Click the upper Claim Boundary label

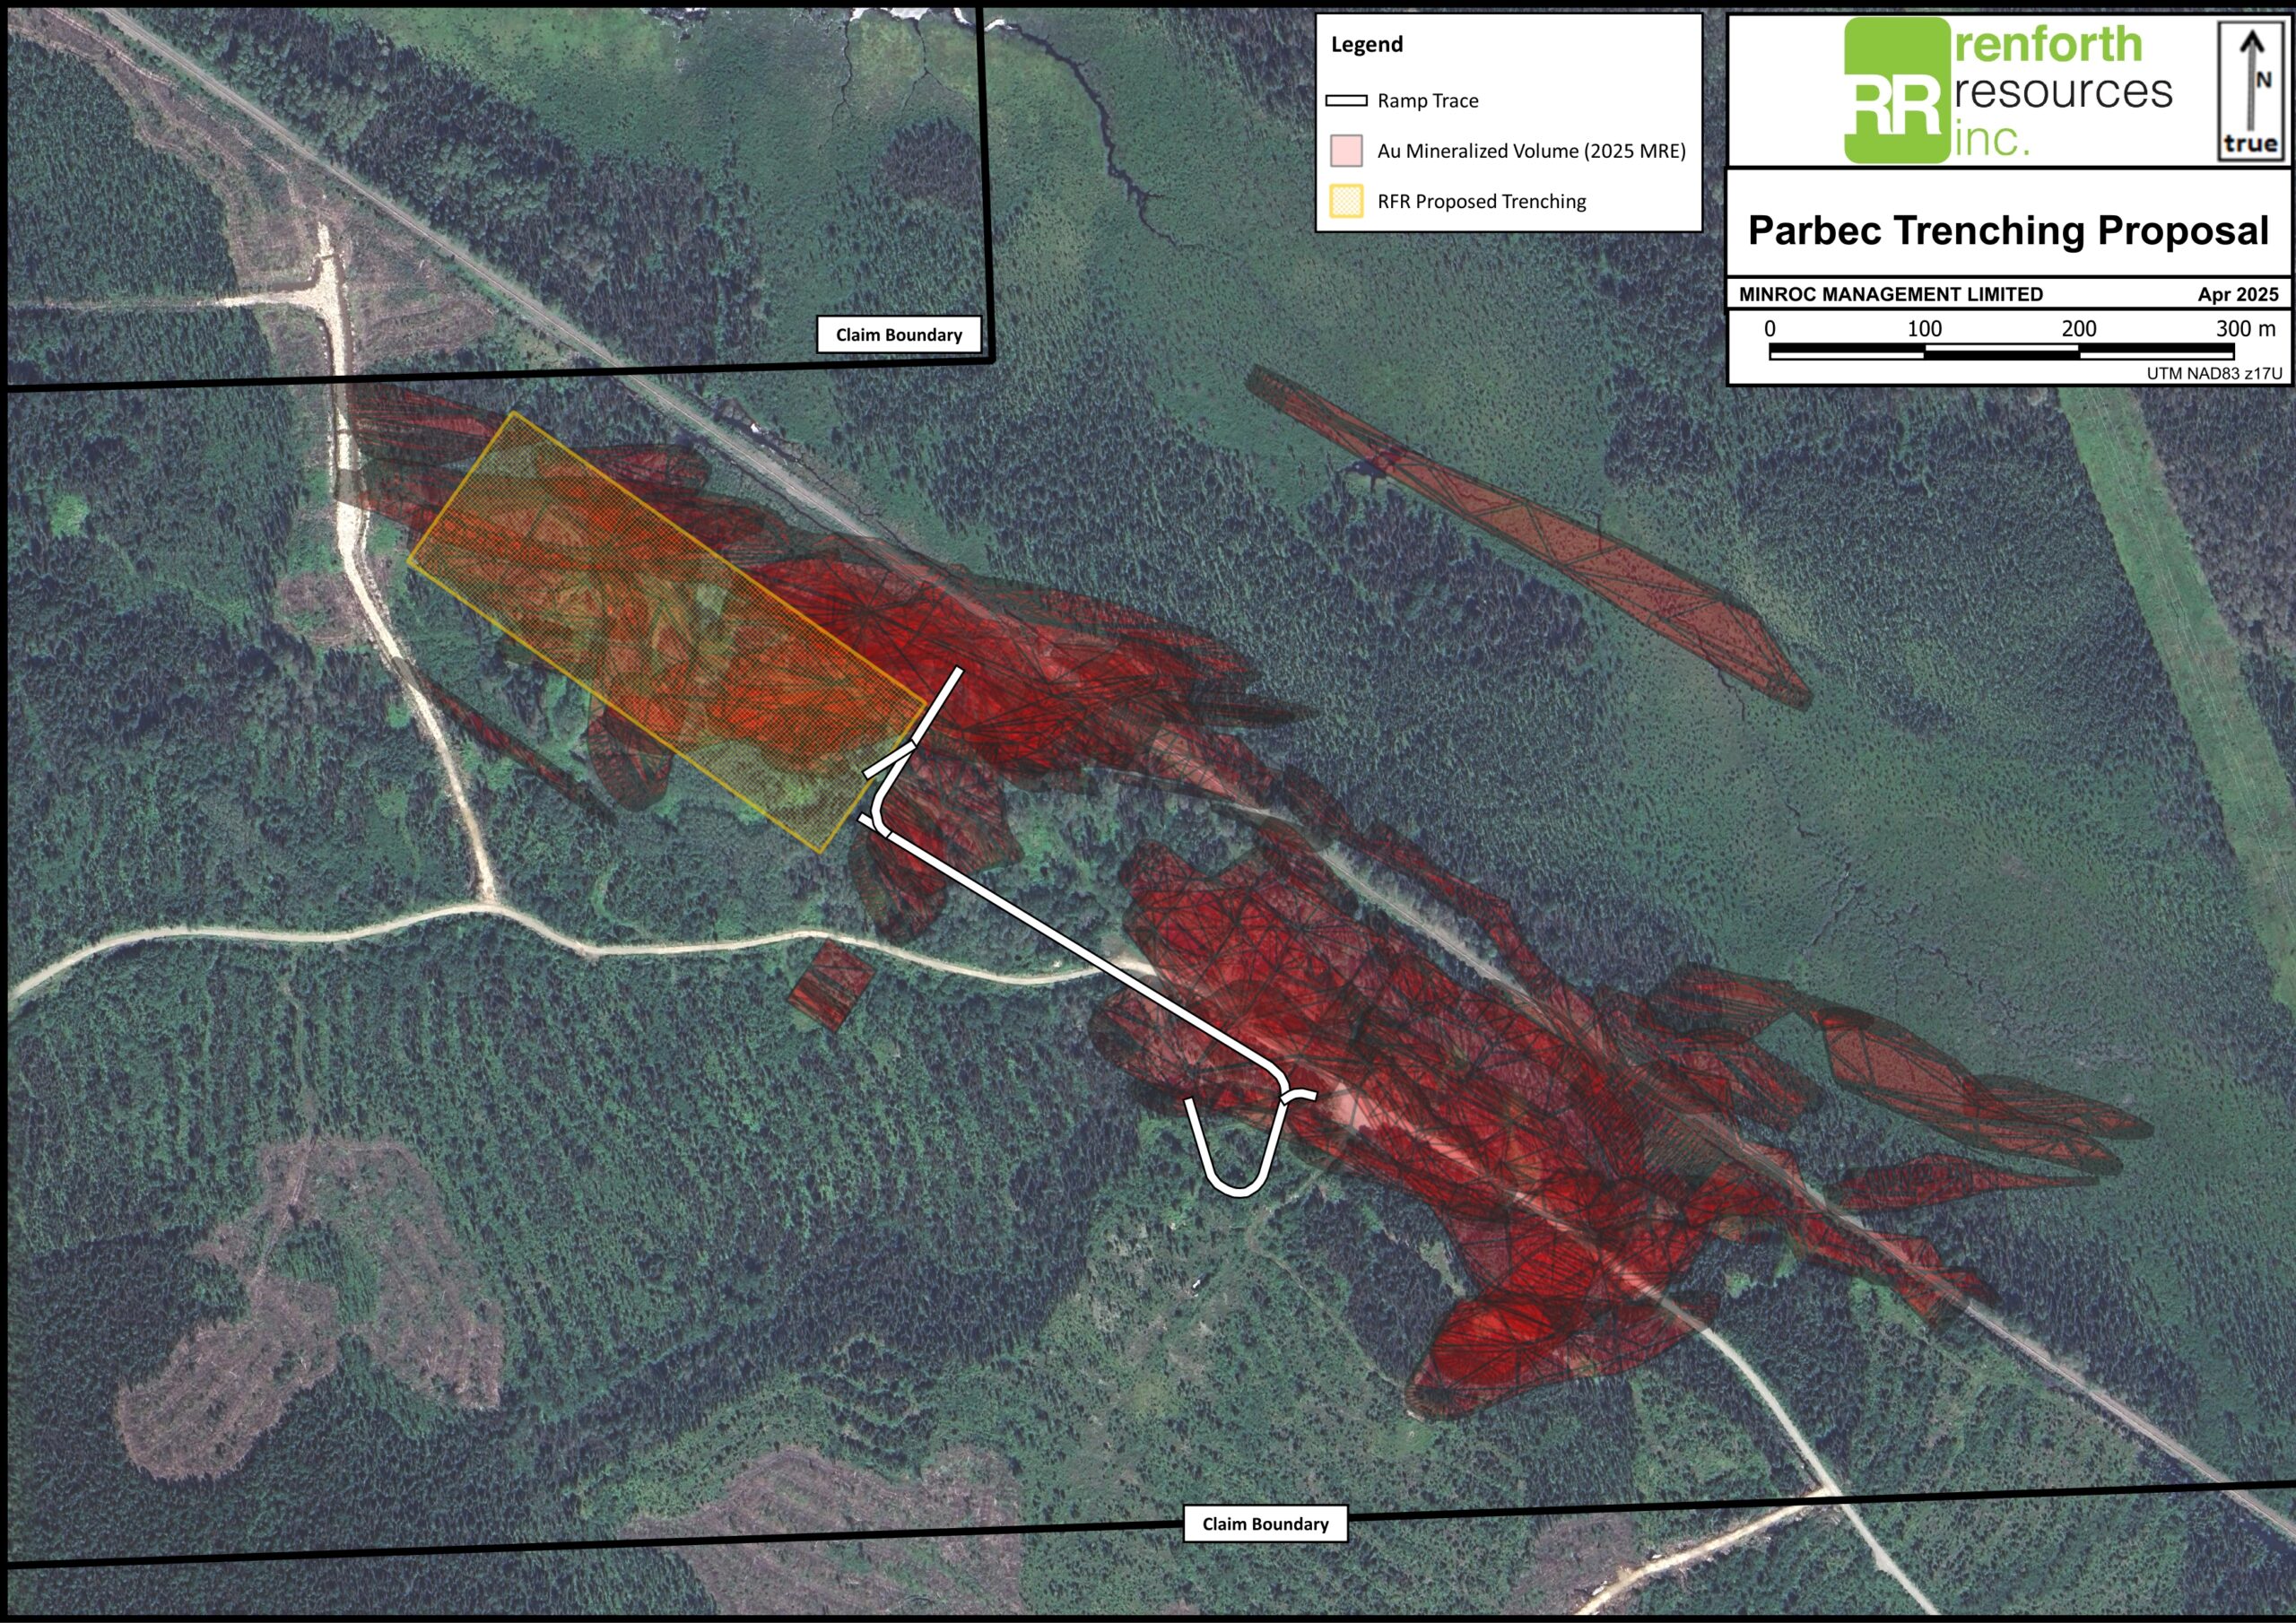click(x=899, y=334)
